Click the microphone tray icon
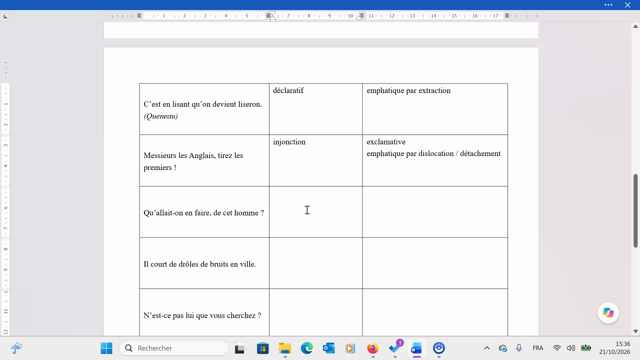 [519, 348]
